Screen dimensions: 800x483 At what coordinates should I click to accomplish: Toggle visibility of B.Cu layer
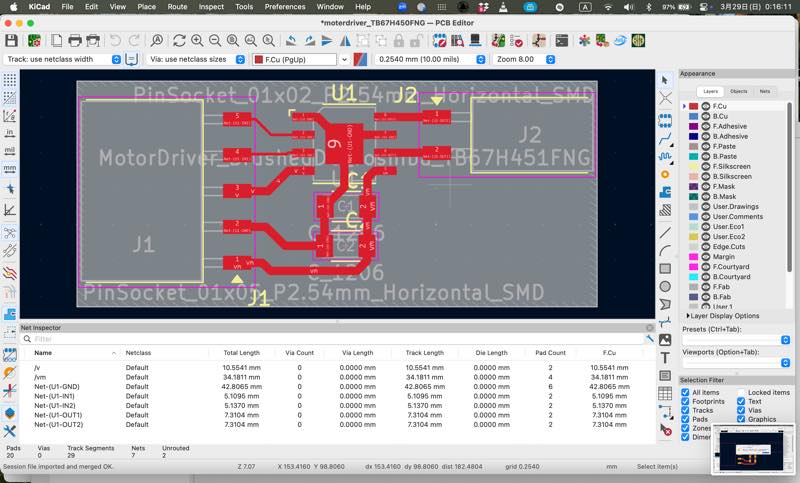(706, 116)
